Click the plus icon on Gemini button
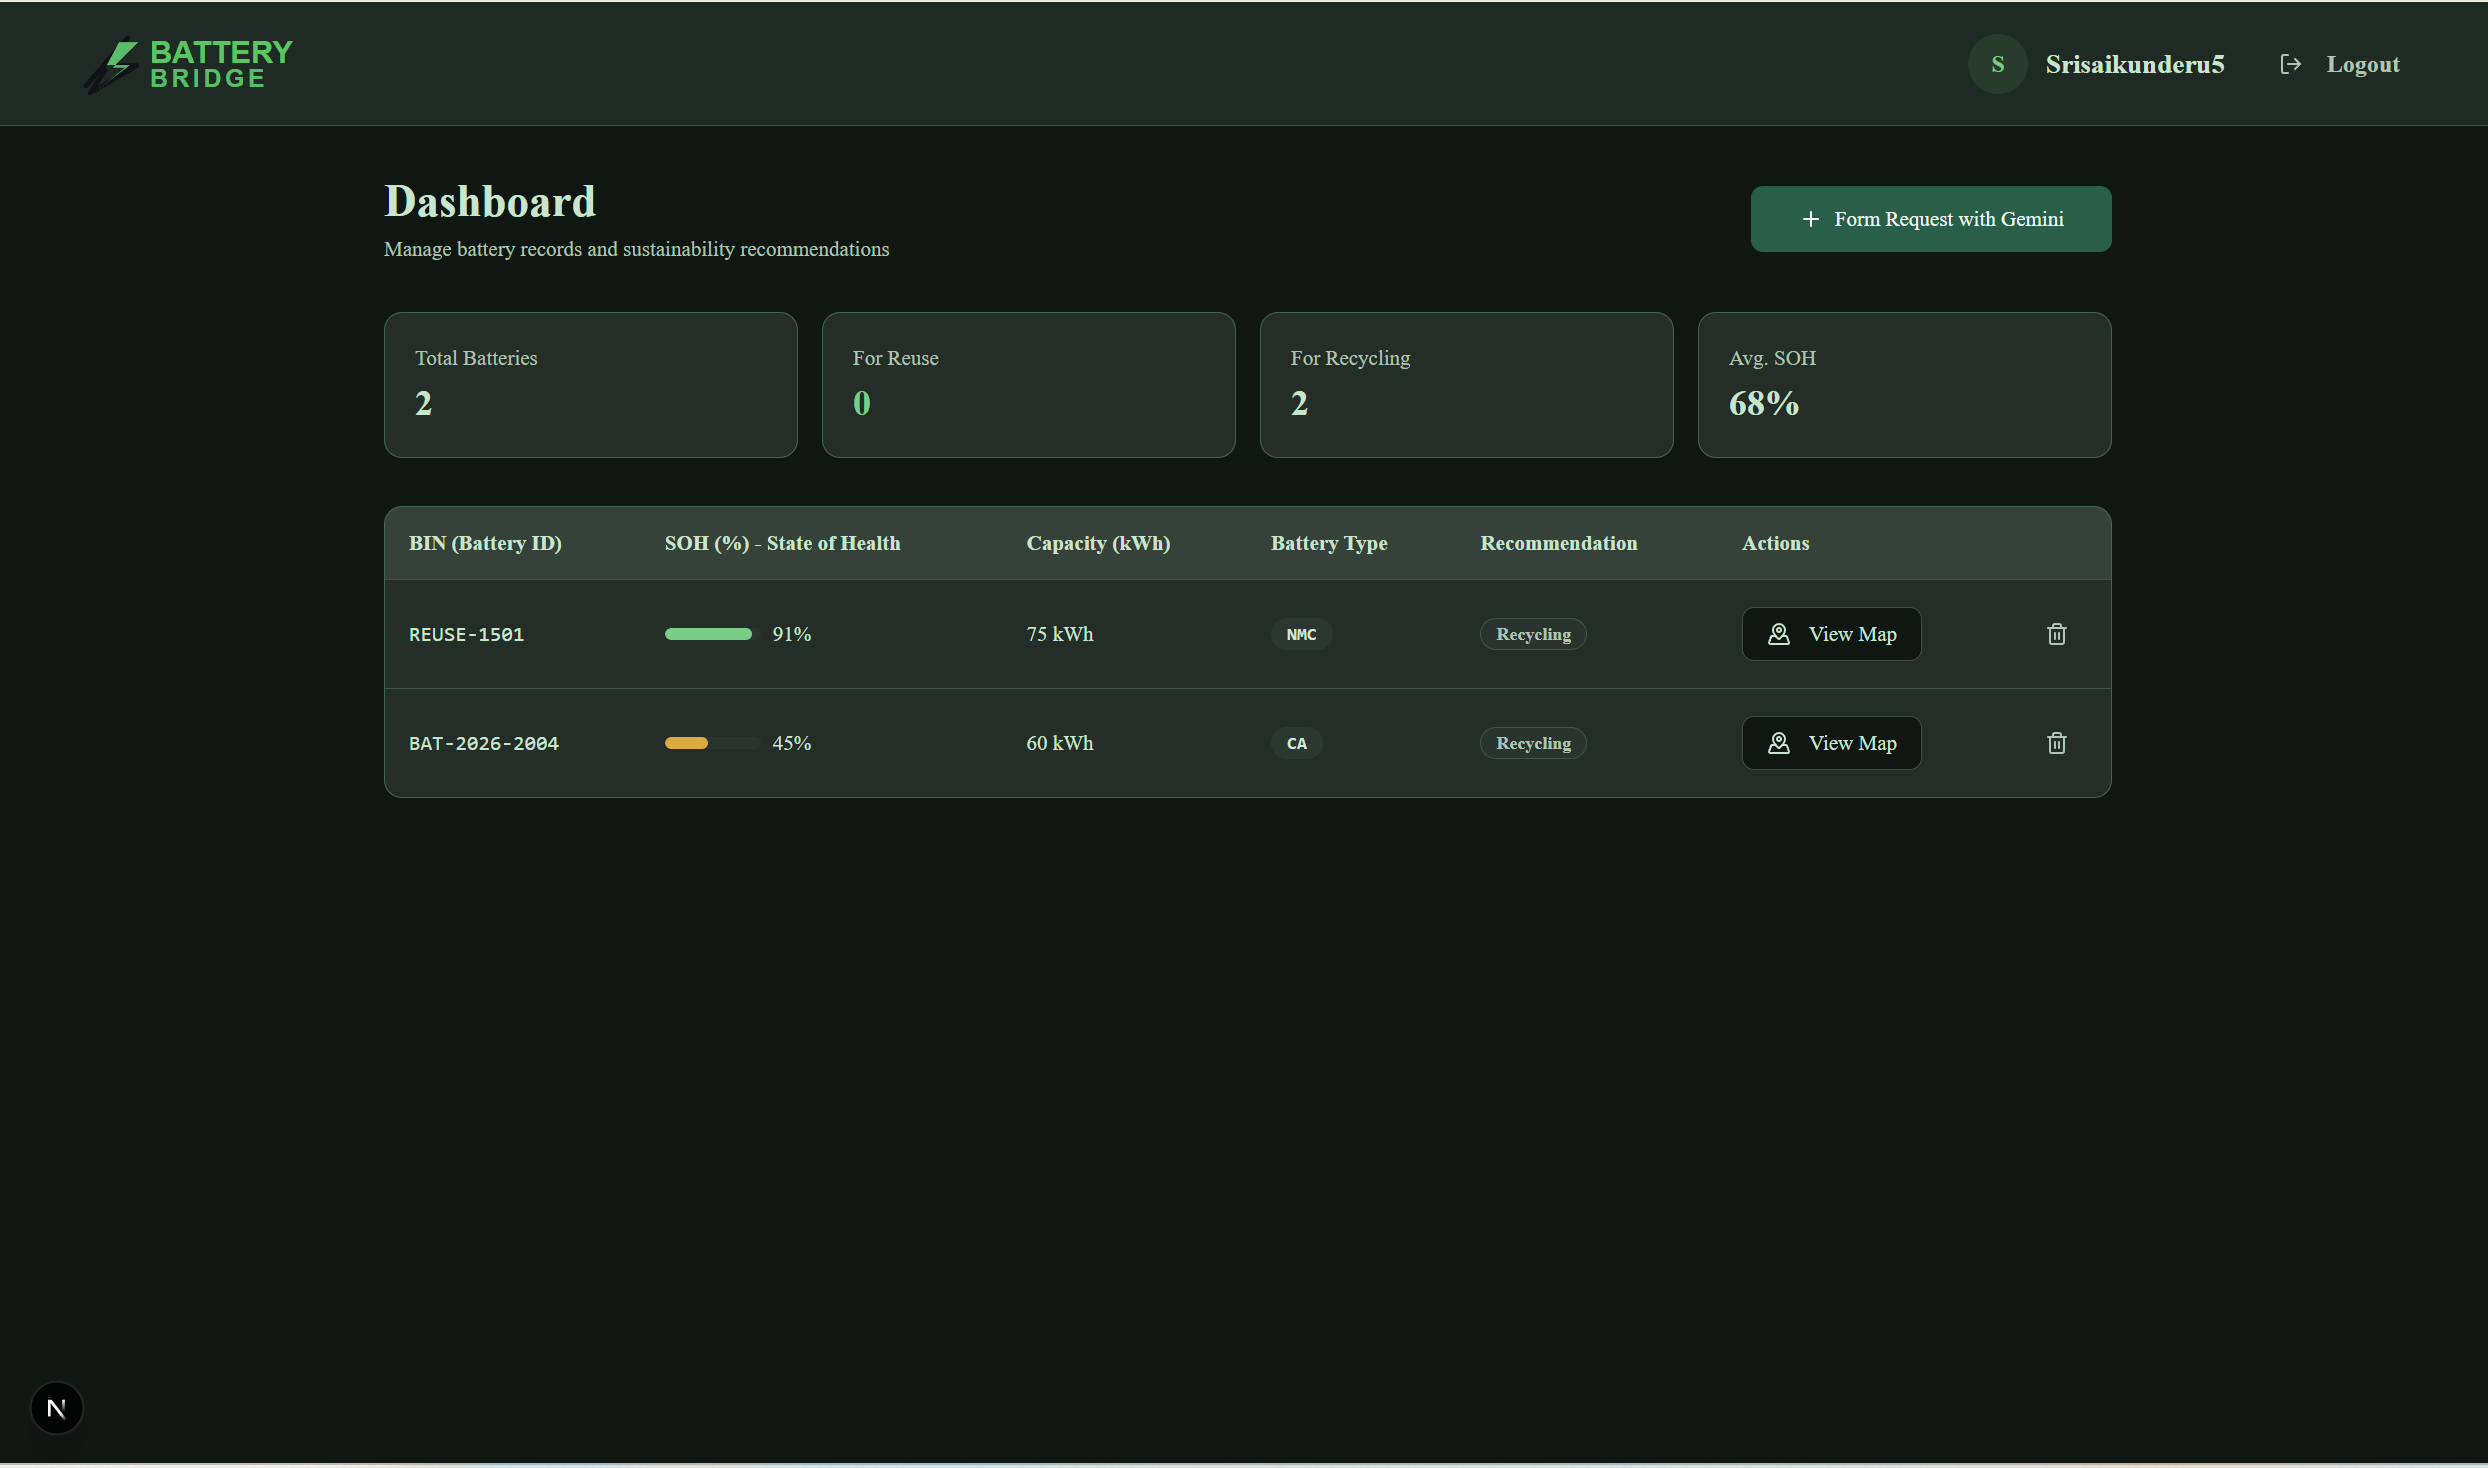The width and height of the screenshot is (2488, 1468). click(1810, 219)
